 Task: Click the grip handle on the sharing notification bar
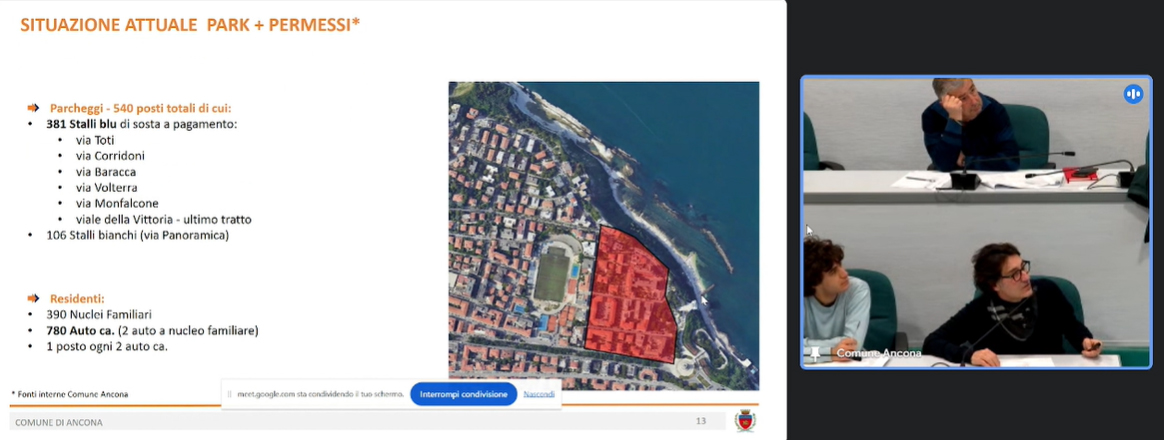click(x=230, y=394)
